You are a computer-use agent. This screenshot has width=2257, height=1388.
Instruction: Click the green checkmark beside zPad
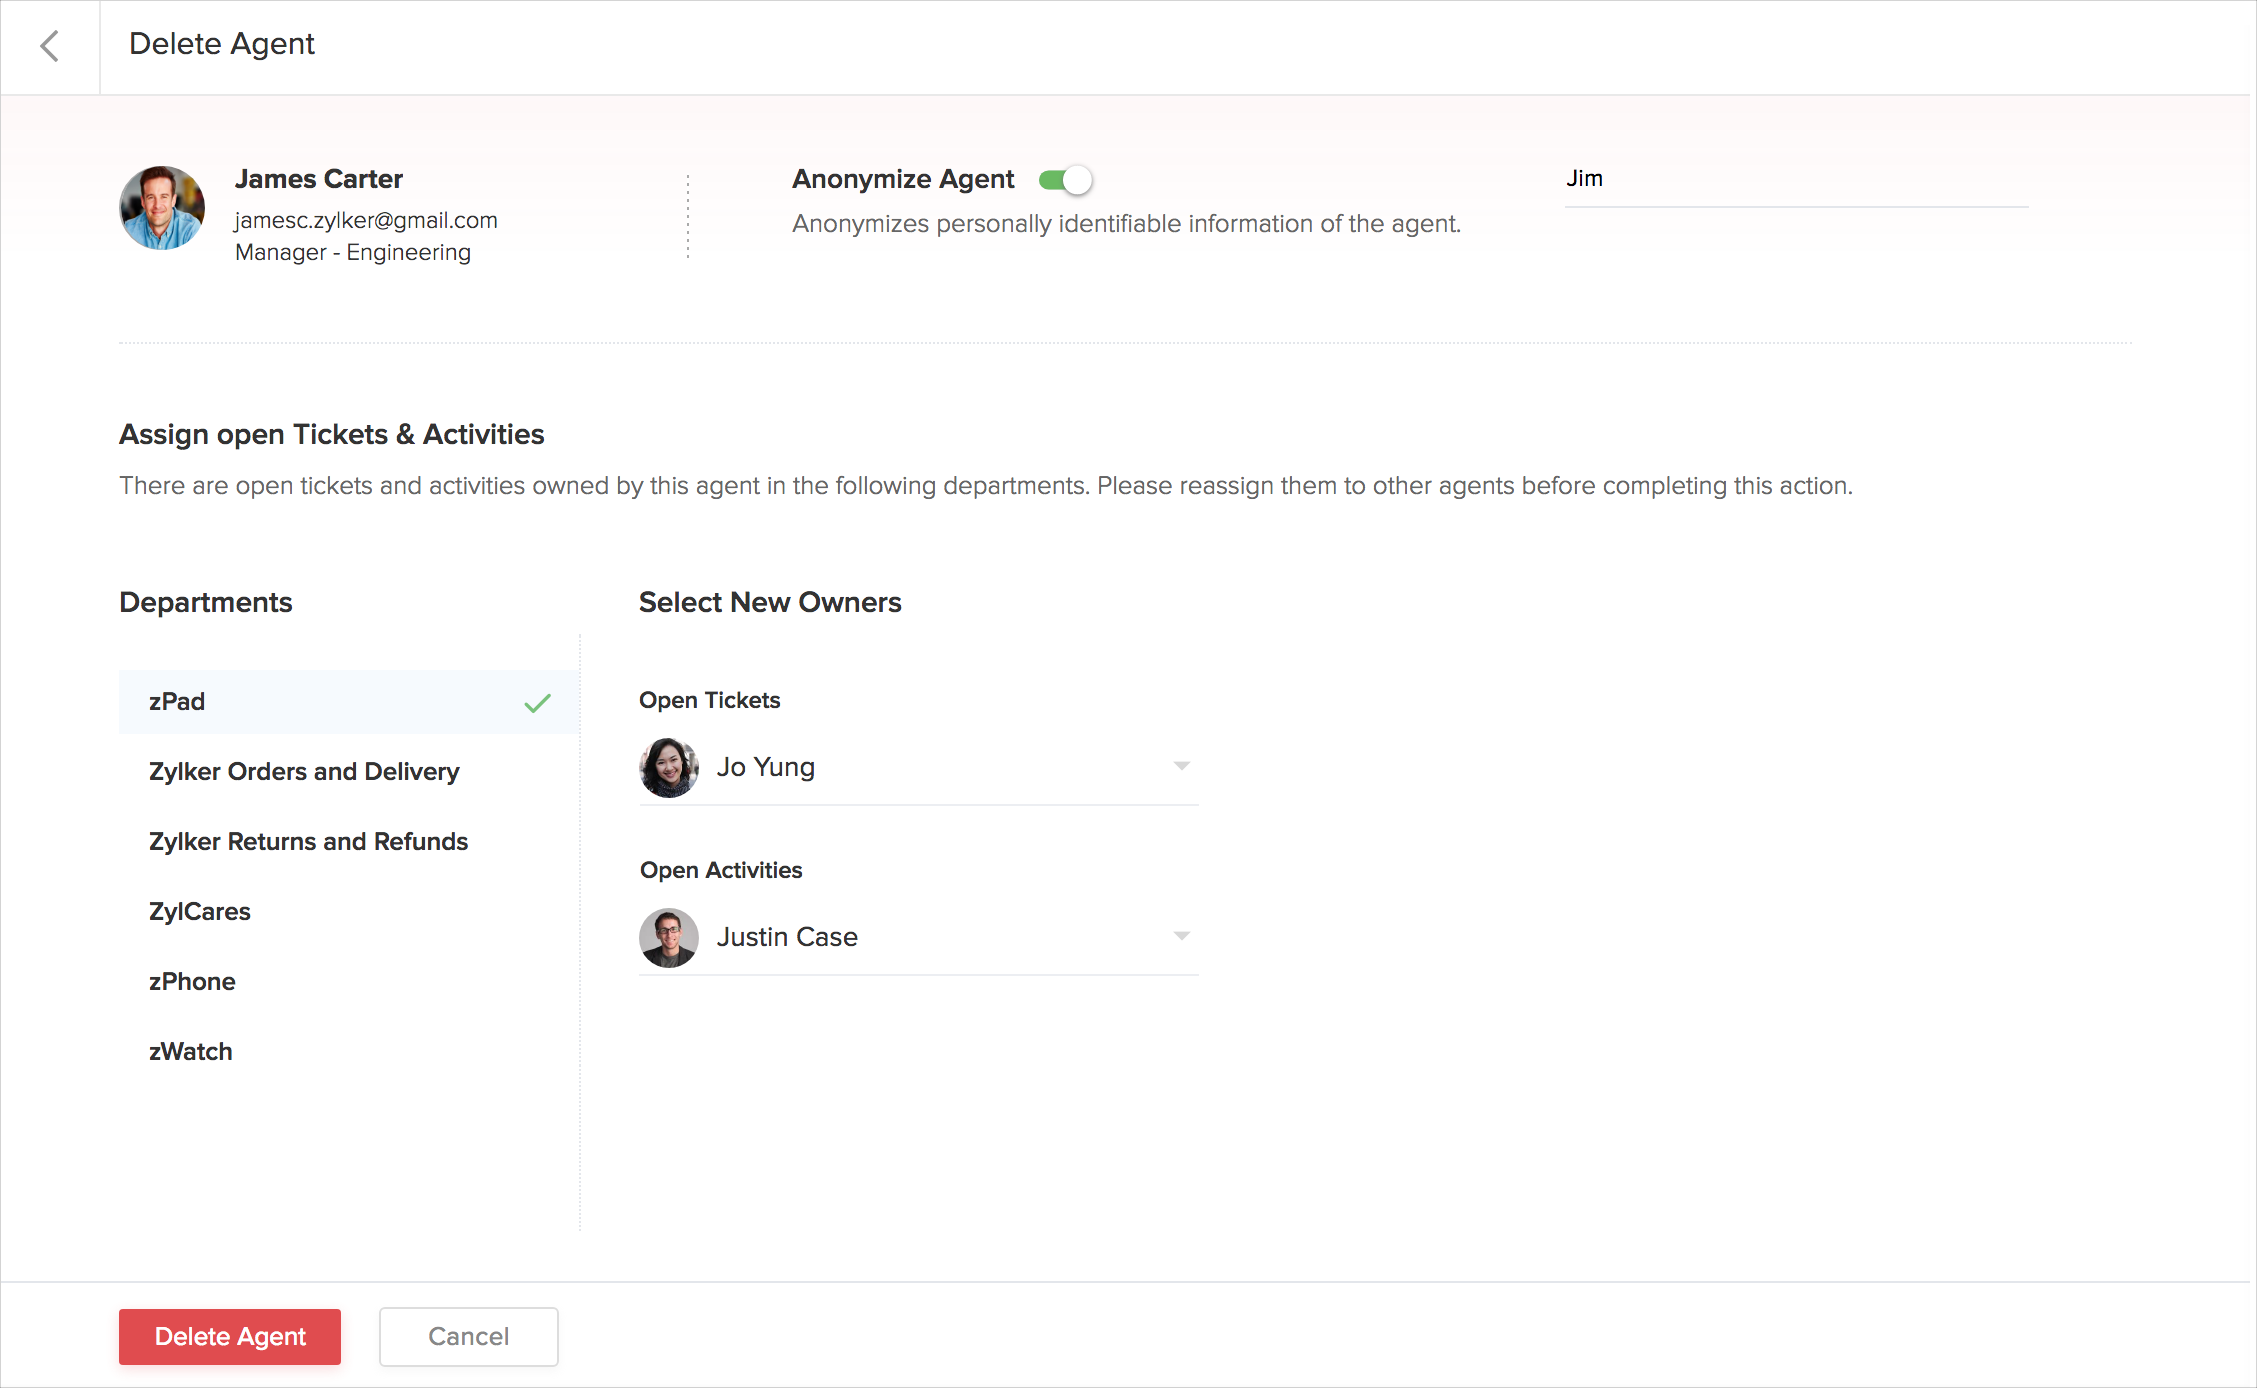tap(538, 703)
